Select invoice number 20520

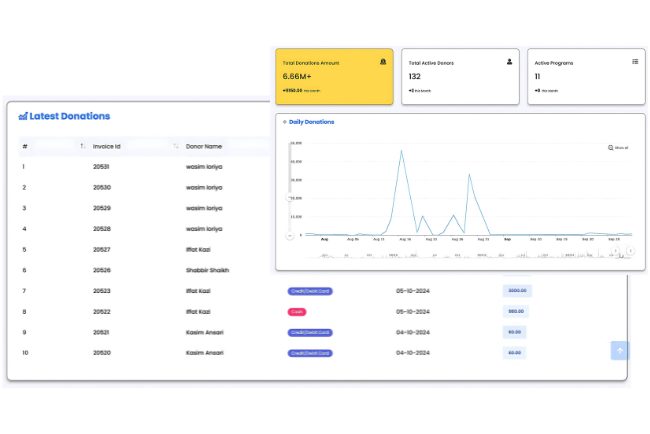102,353
